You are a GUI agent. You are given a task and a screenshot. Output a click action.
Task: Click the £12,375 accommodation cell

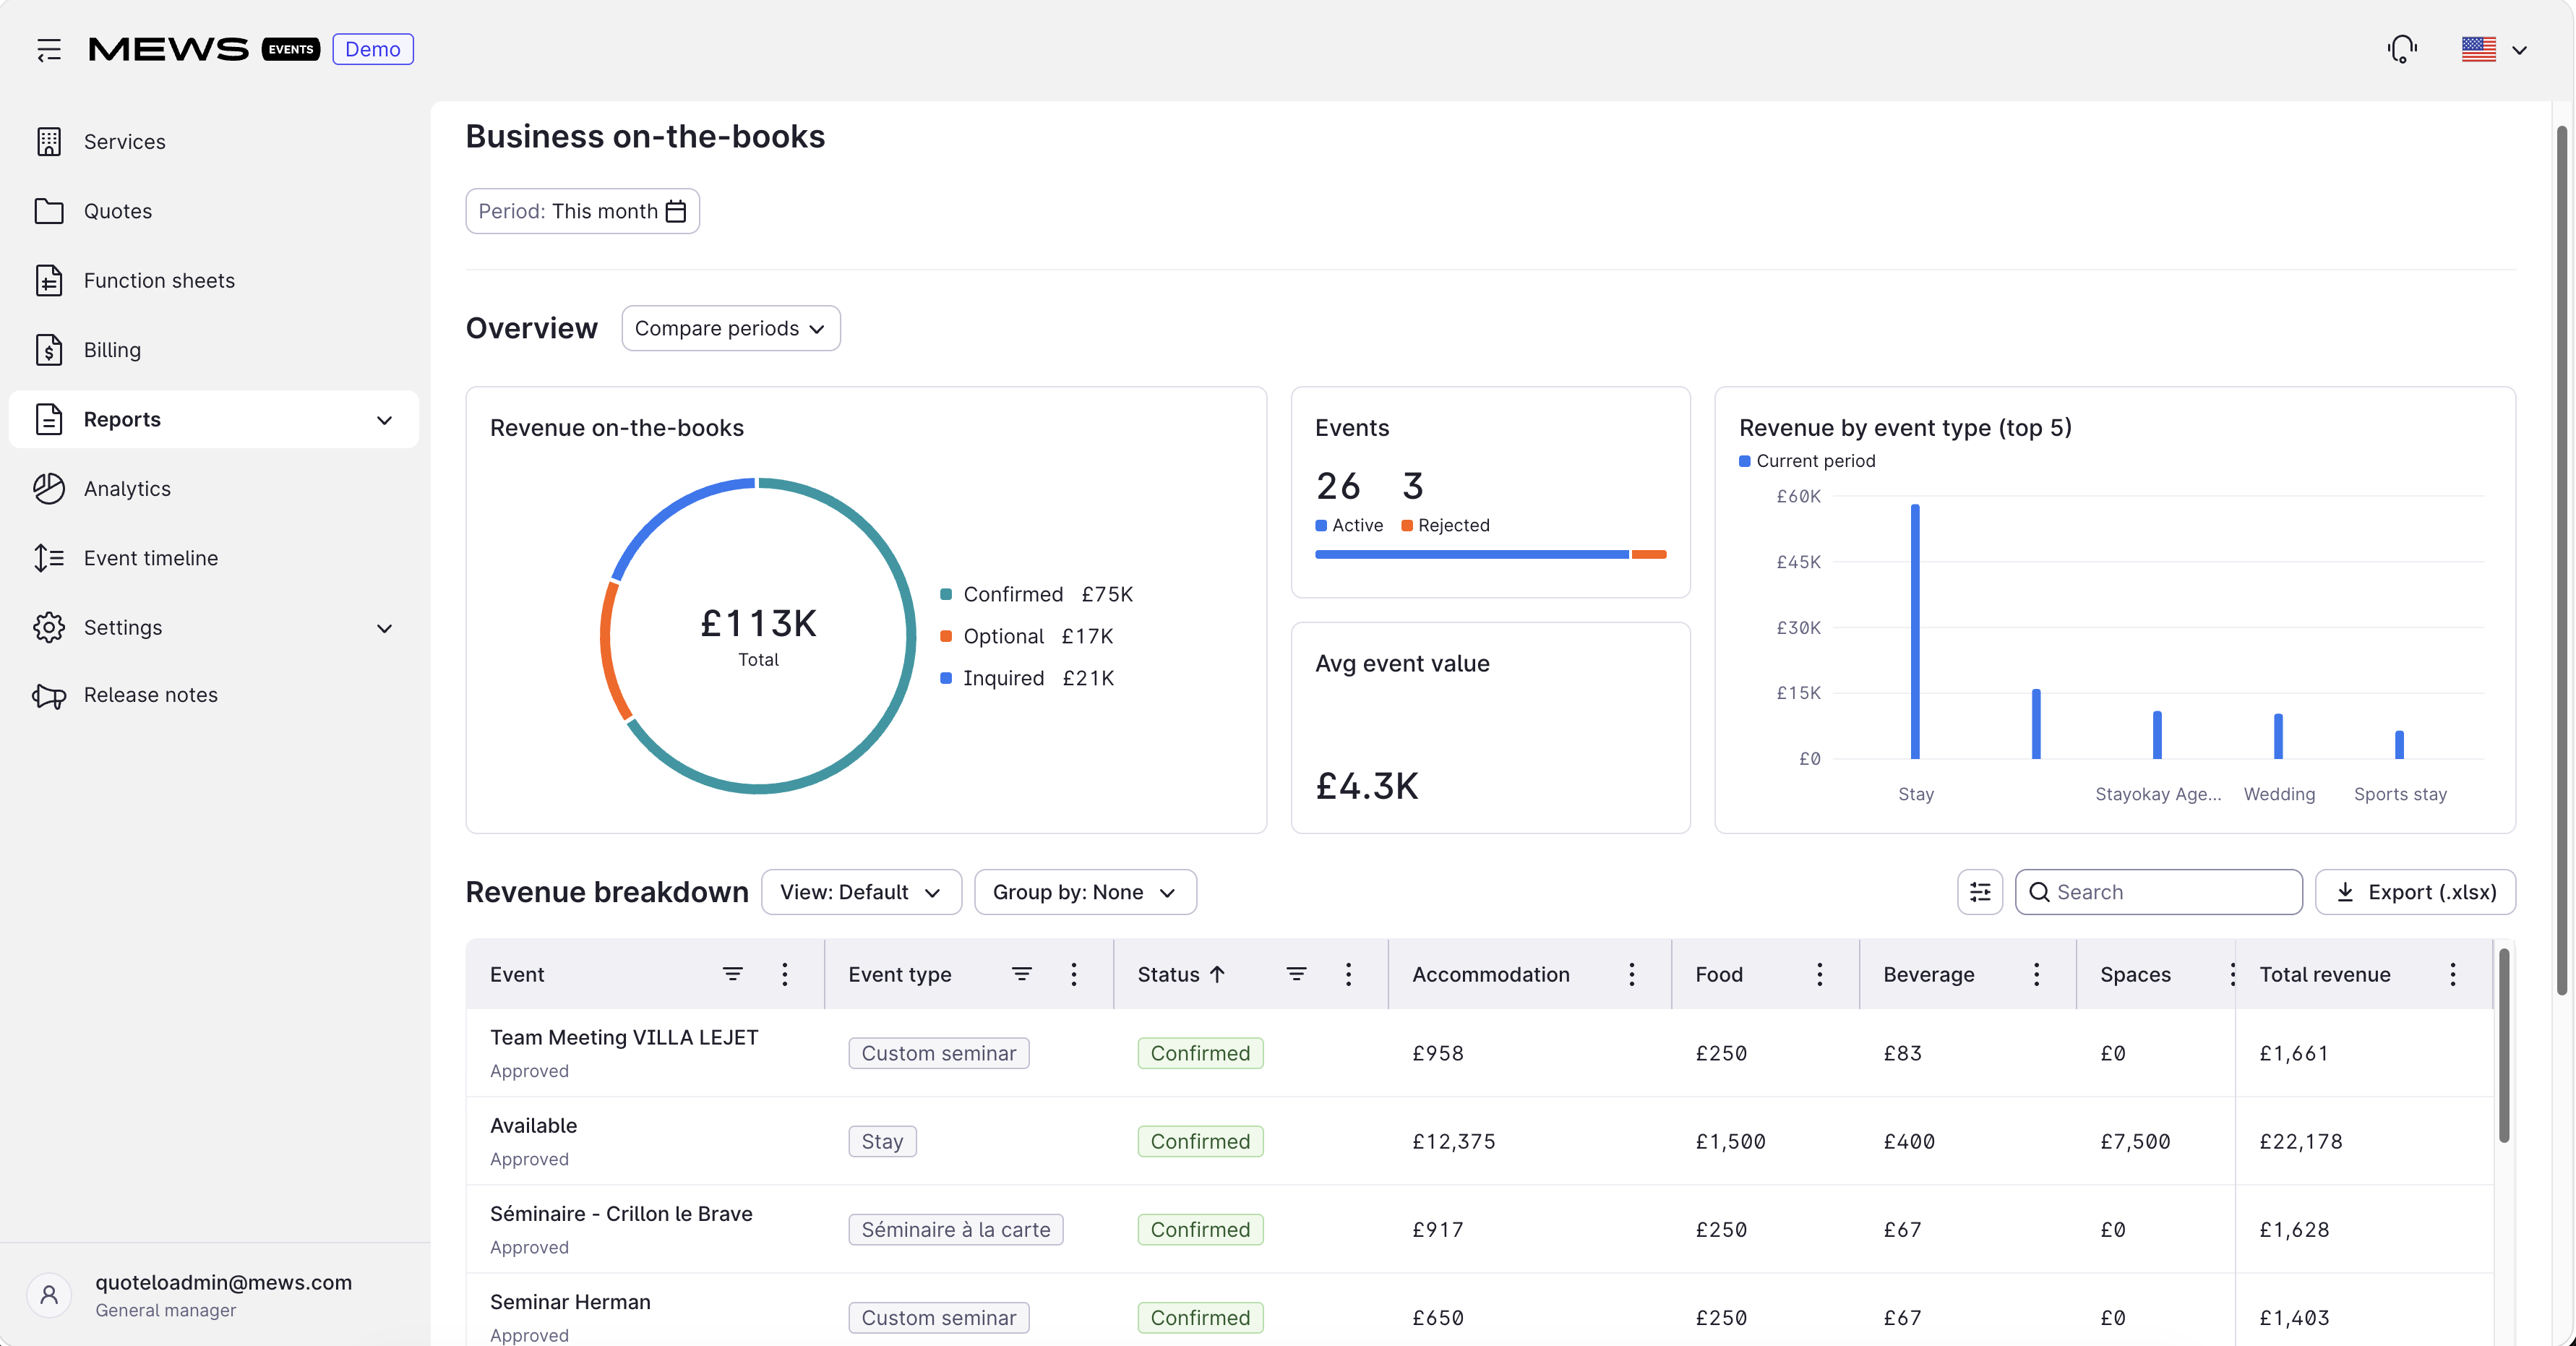click(x=1453, y=1141)
